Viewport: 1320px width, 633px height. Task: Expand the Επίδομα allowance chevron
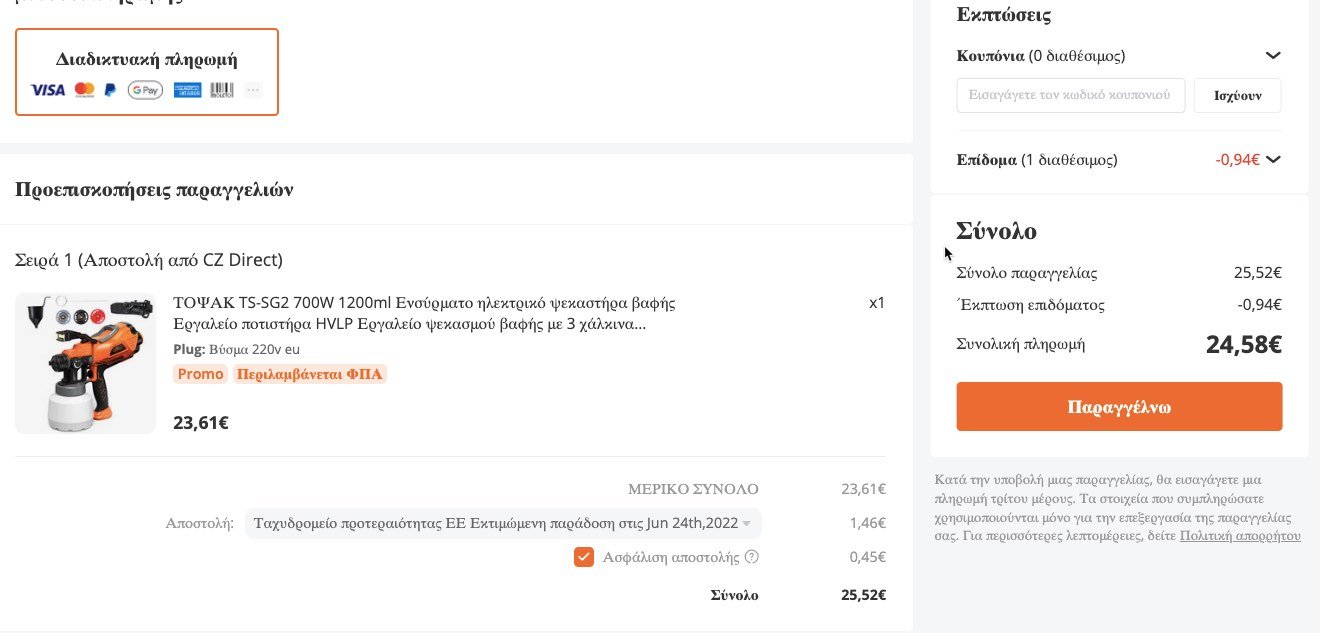1272,159
